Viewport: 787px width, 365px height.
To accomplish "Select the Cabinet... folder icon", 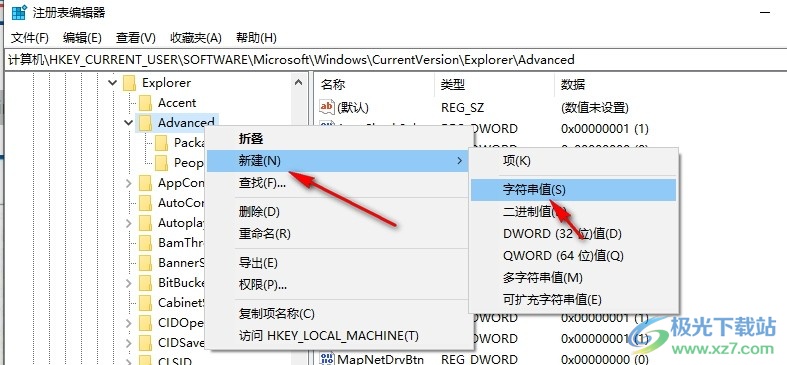I will click(146, 303).
